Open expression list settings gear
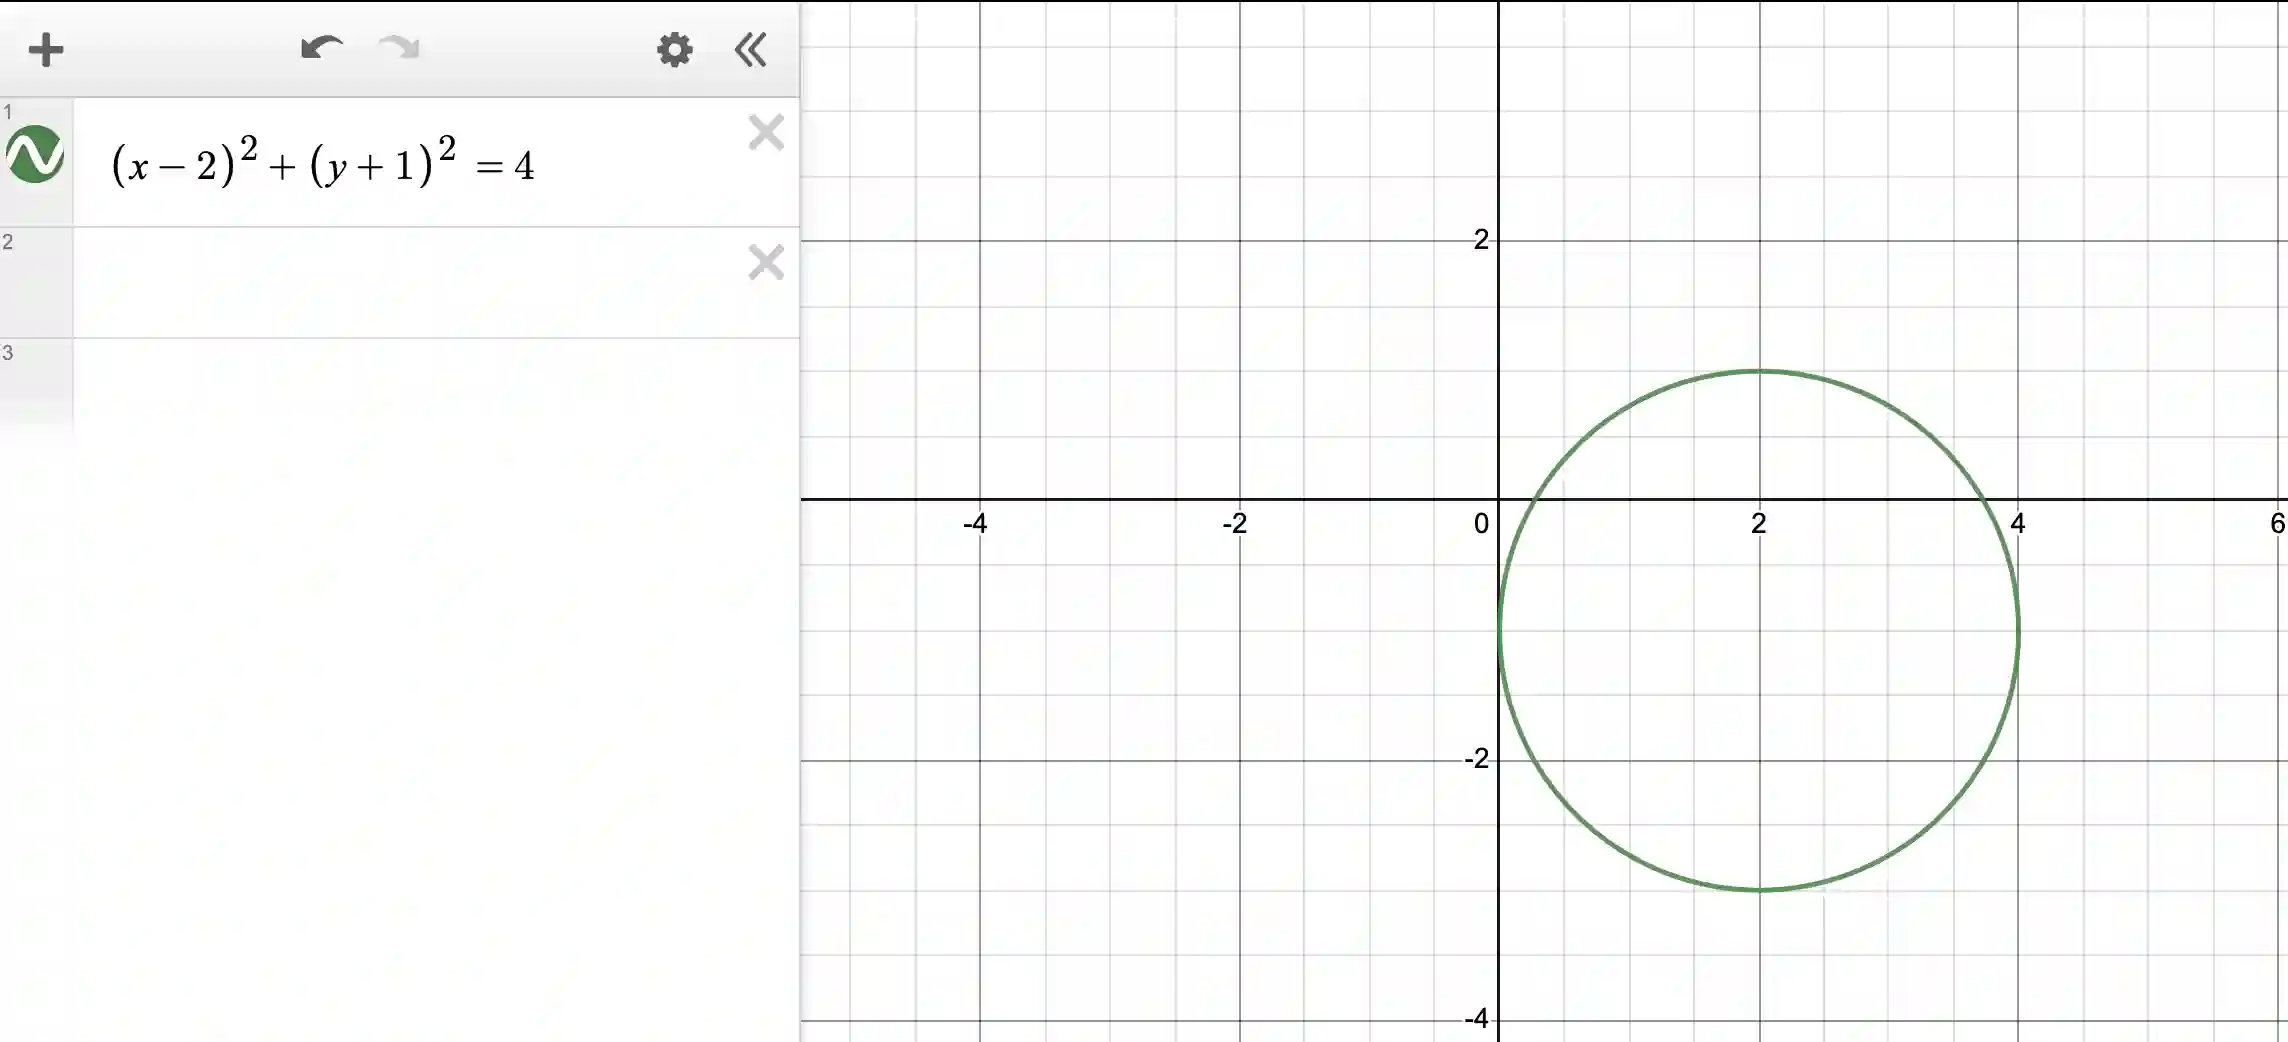The image size is (2288, 1042). 675,49
